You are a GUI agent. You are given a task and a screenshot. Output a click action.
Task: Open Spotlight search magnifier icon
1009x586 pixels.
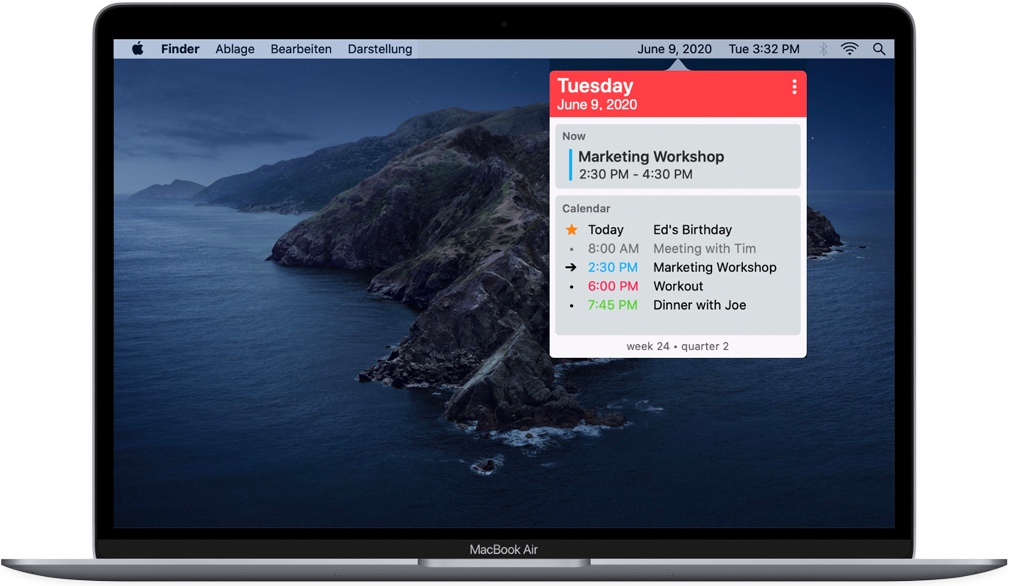[879, 49]
